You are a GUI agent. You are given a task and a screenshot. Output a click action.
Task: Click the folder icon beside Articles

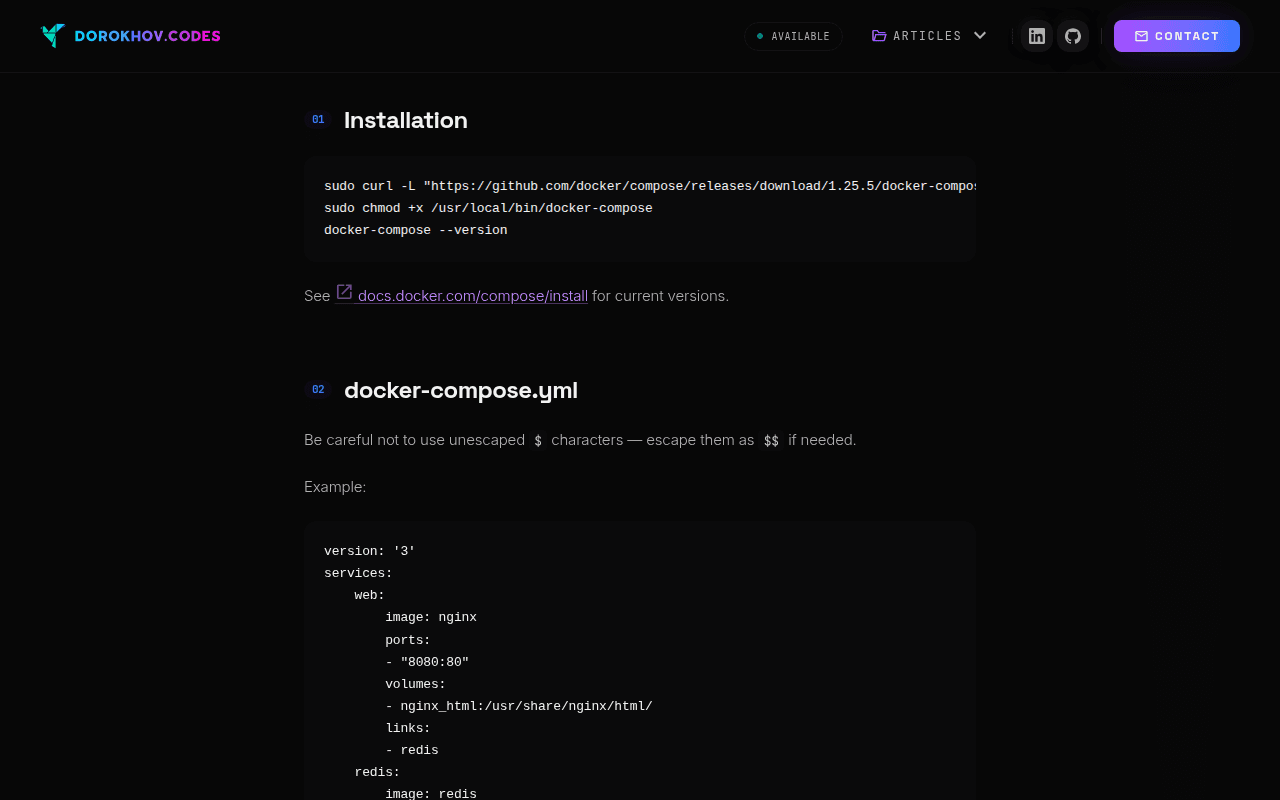(879, 36)
